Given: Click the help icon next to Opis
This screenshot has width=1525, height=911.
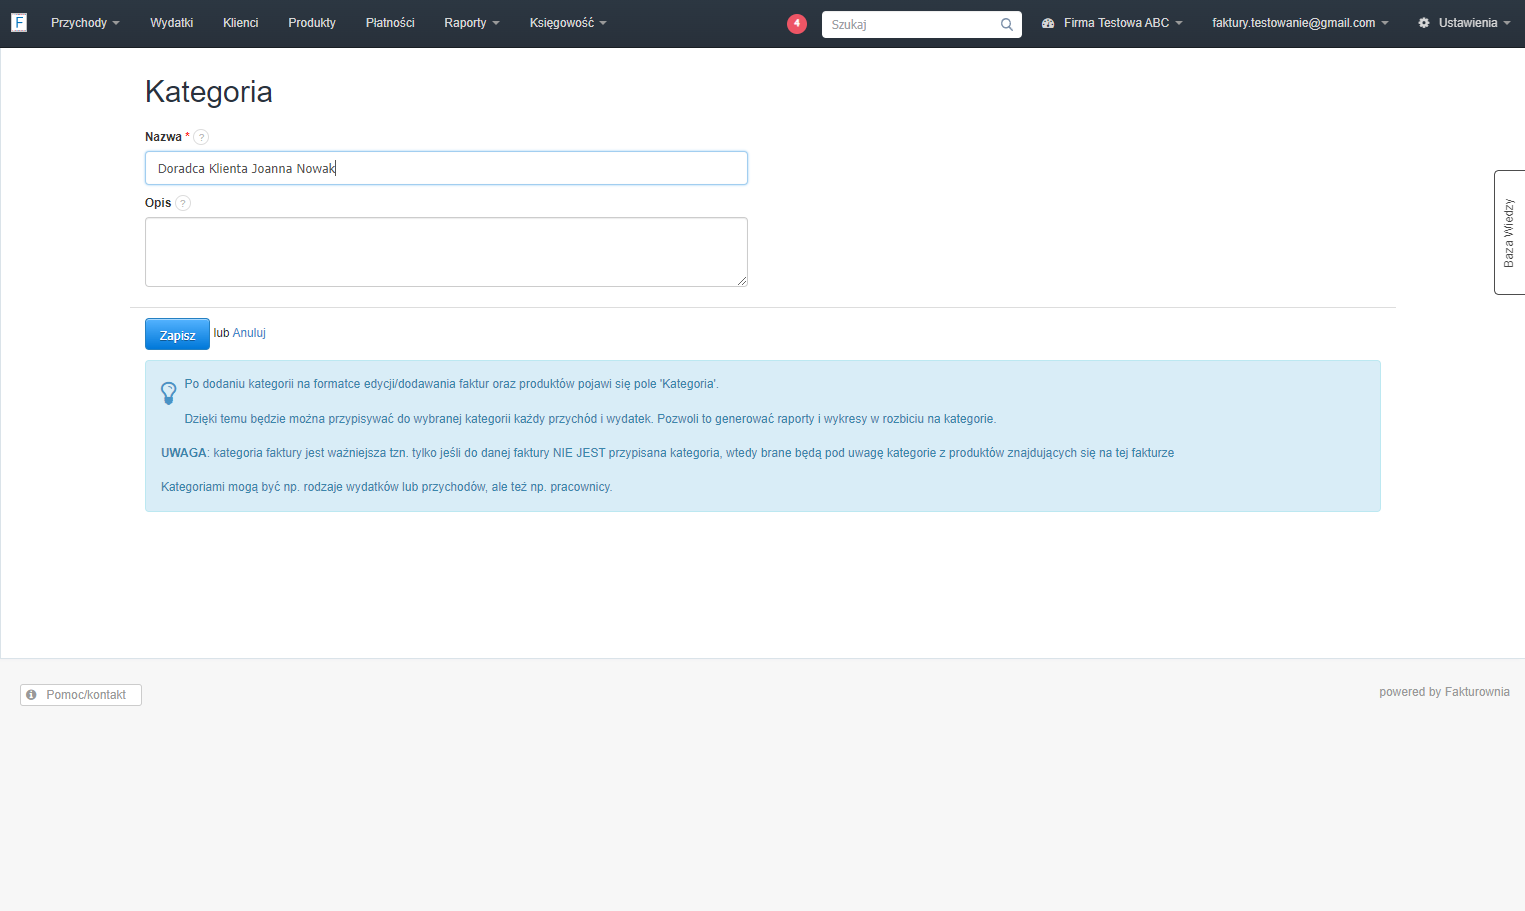Looking at the screenshot, I should pos(183,203).
